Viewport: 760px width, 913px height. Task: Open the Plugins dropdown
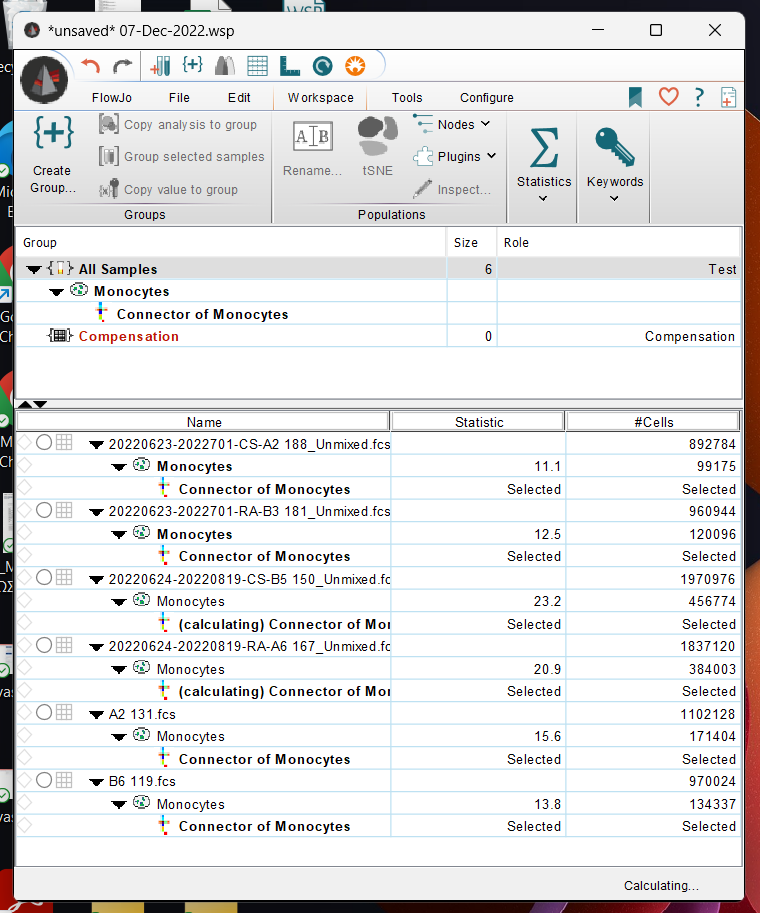[455, 157]
